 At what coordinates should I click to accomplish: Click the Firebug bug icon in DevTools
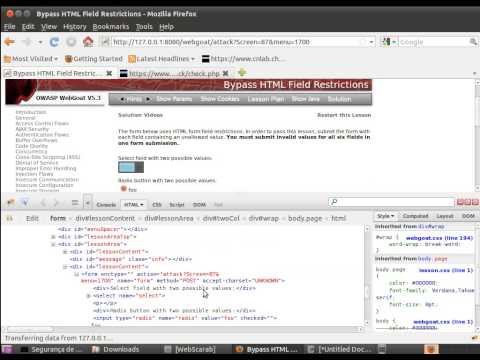pyautogui.click(x=11, y=203)
